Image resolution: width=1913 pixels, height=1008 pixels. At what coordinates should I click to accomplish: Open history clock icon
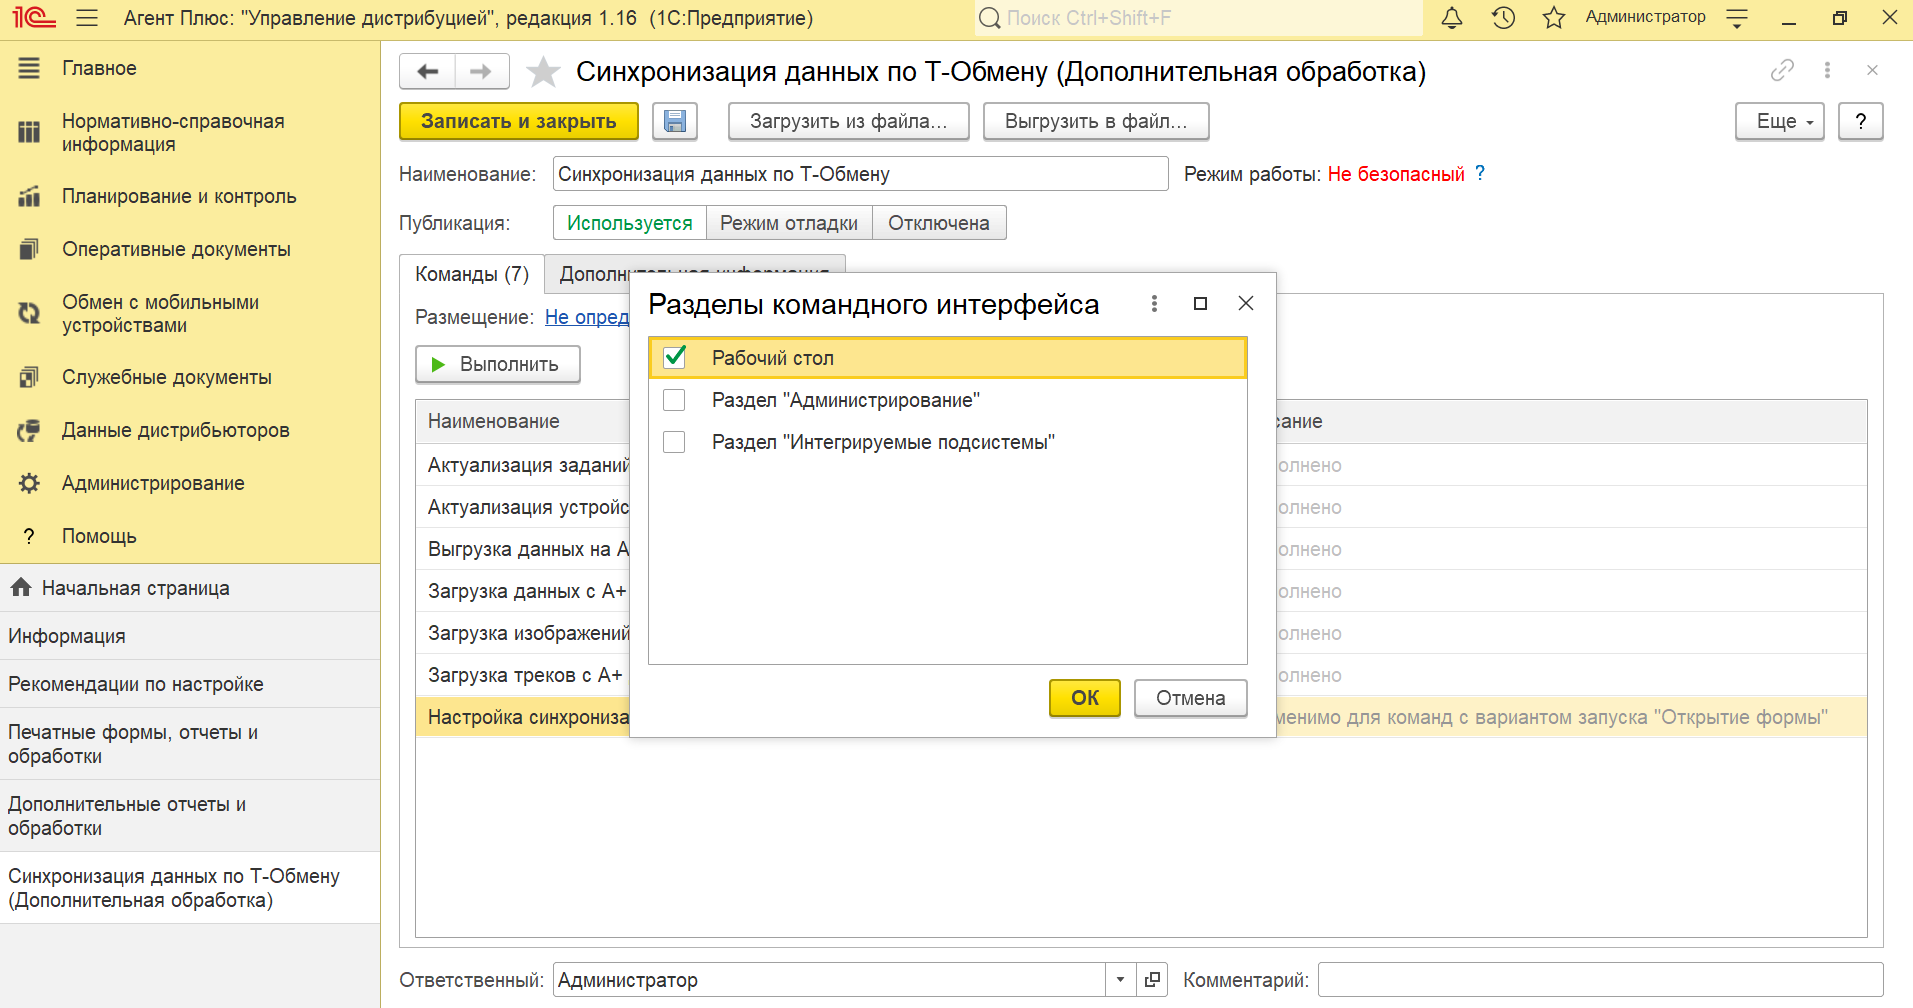pyautogui.click(x=1503, y=18)
